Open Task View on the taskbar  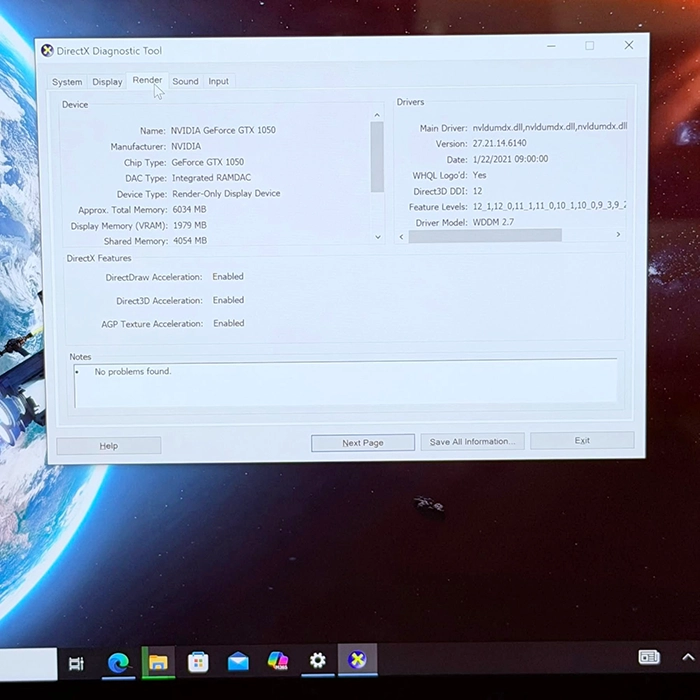(x=76, y=663)
